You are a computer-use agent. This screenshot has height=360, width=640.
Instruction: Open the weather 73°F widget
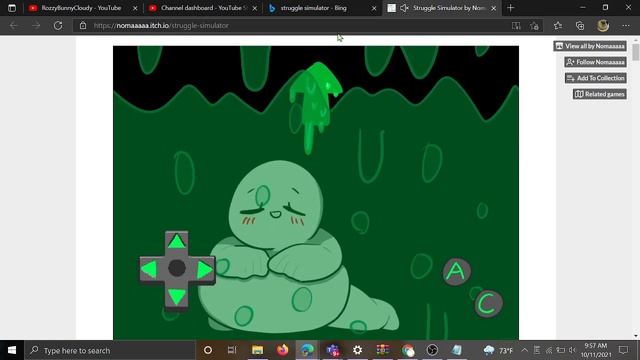coord(498,350)
